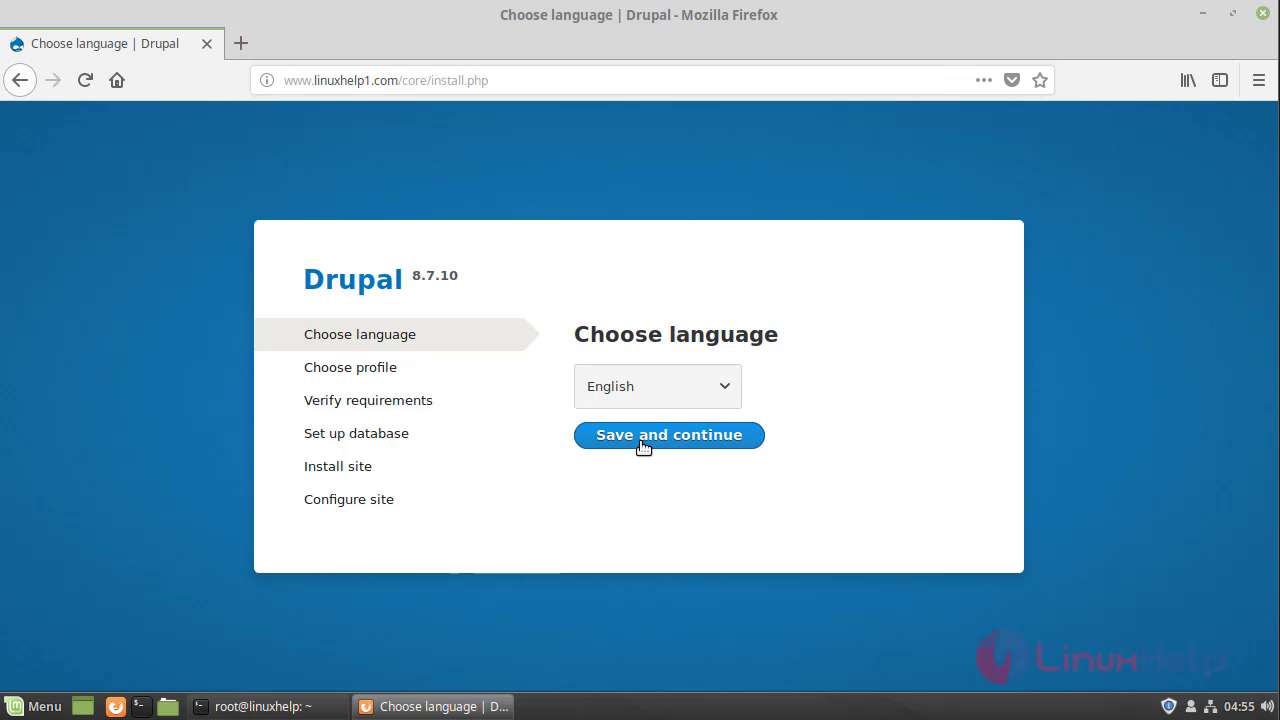Click Save and continue button

coord(669,435)
